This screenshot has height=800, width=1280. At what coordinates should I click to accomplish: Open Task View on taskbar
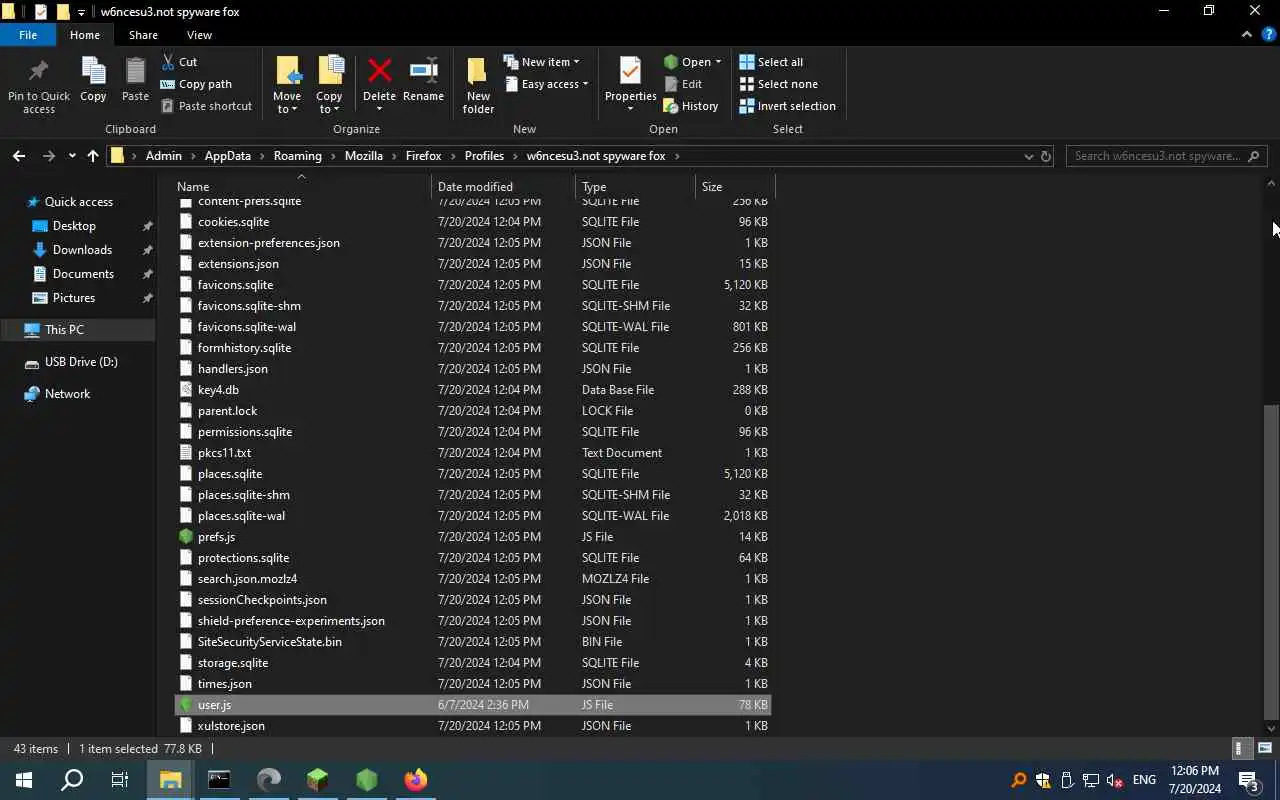[x=120, y=780]
